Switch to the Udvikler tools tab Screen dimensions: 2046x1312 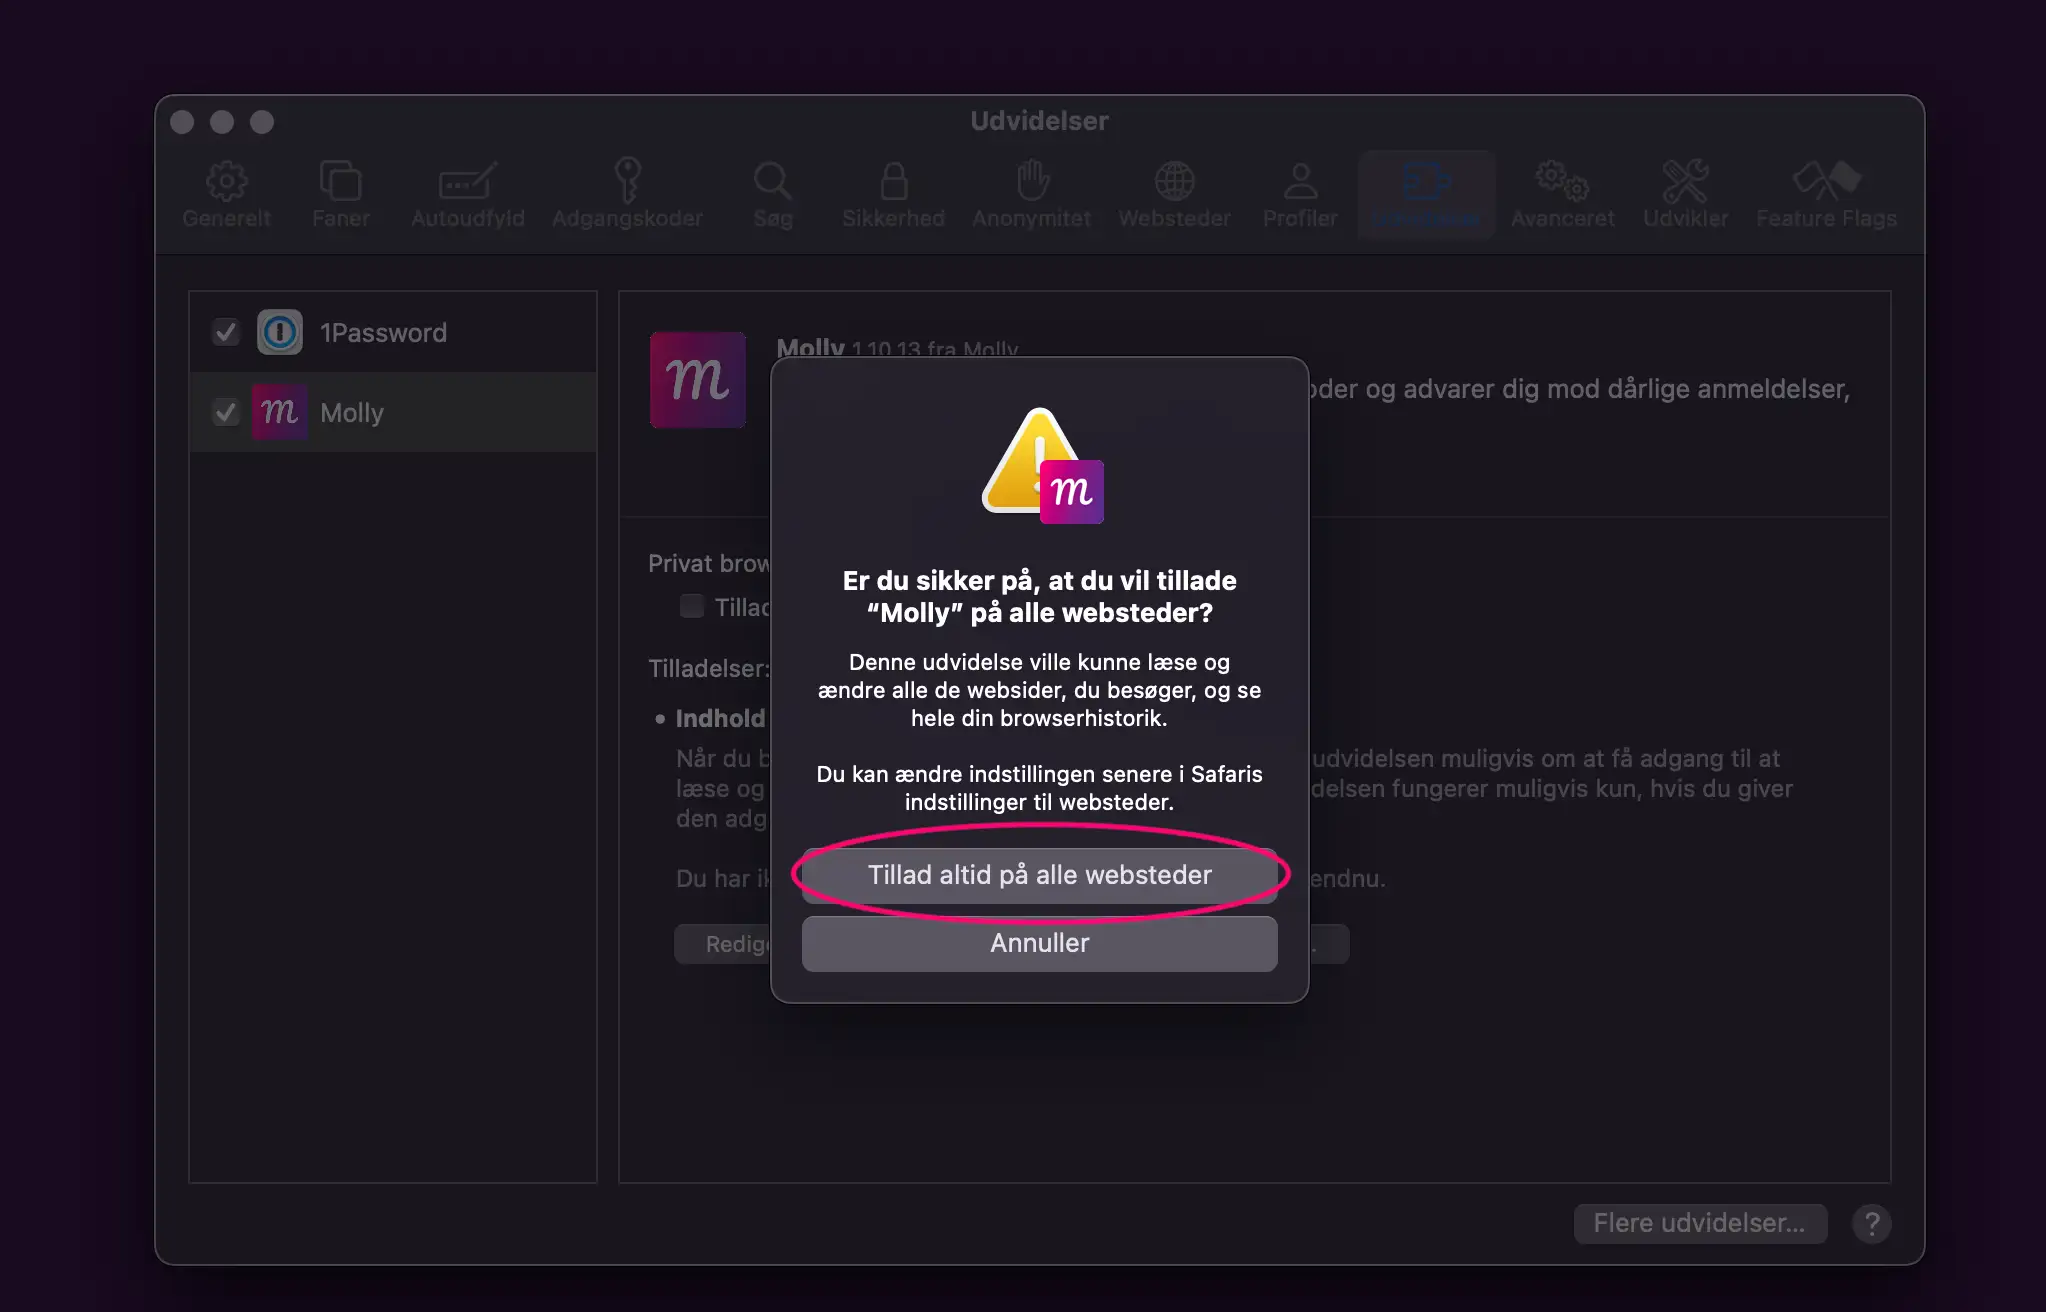[x=1685, y=182]
